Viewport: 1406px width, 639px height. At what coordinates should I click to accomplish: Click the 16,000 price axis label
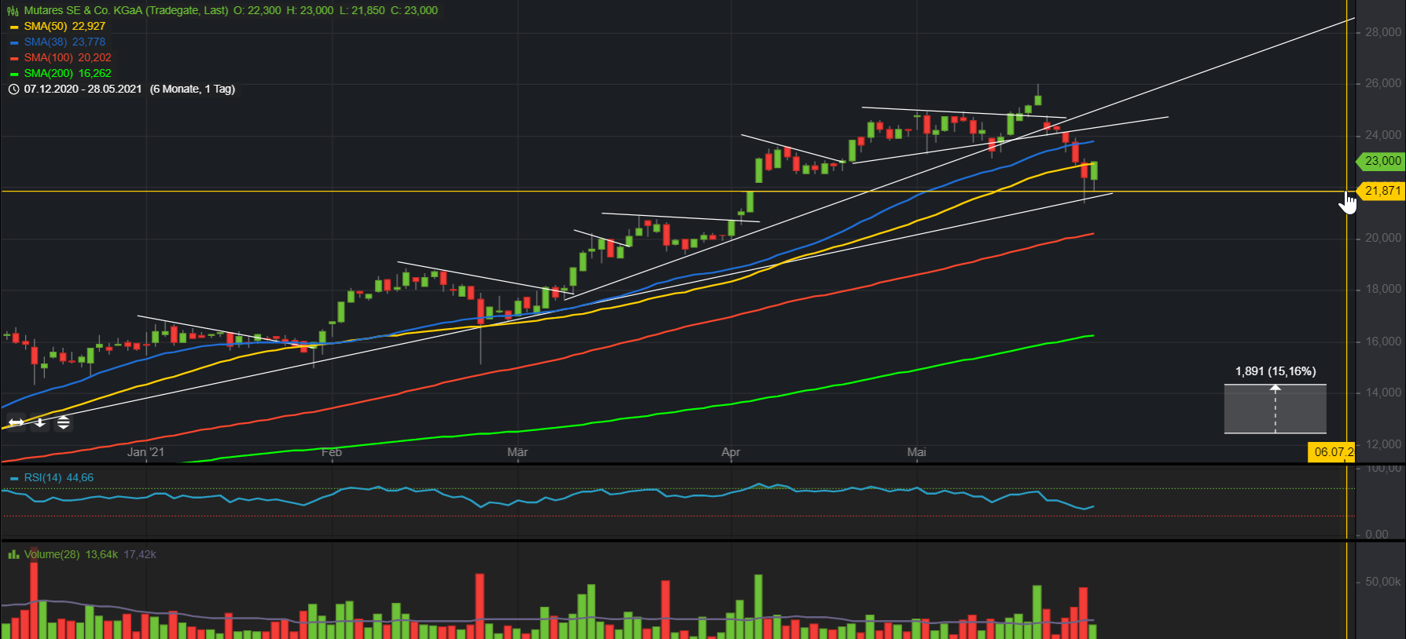click(1381, 341)
